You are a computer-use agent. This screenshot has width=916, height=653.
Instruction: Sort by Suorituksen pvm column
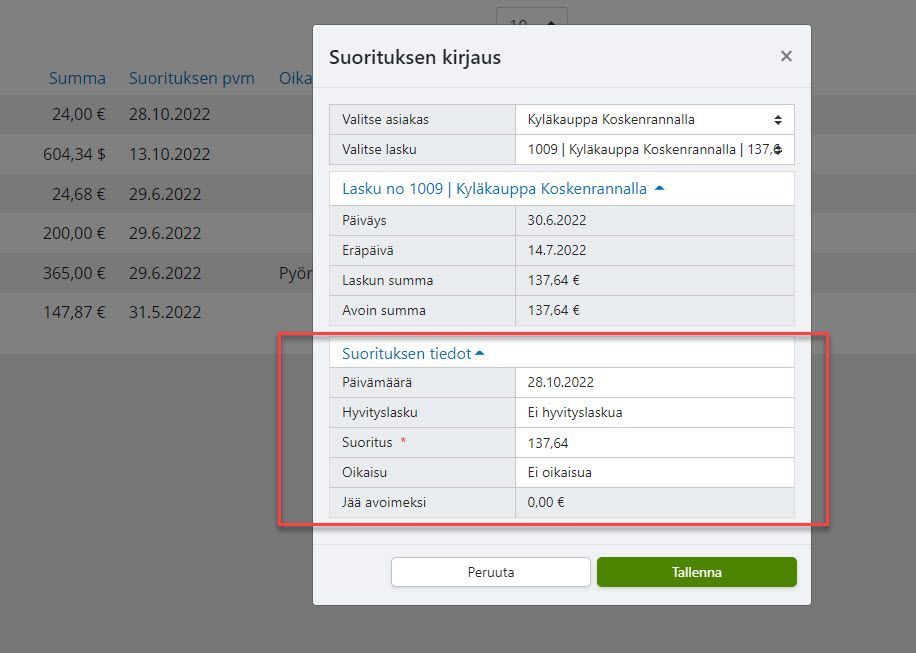pyautogui.click(x=191, y=78)
